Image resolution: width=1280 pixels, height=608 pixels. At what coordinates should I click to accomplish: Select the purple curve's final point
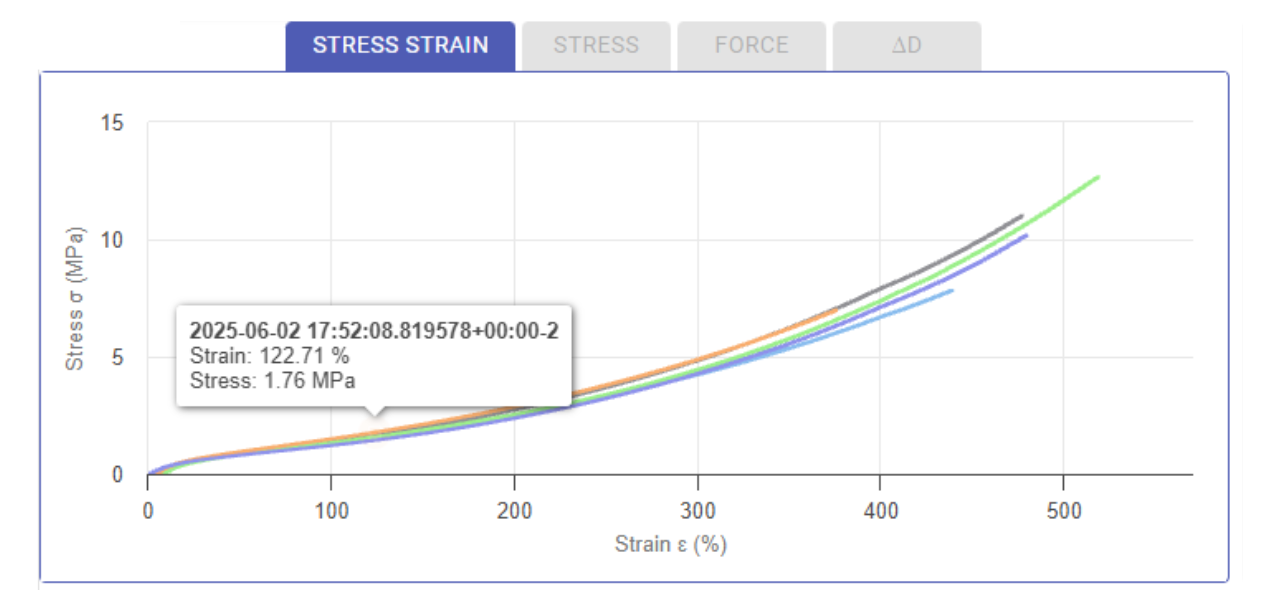point(1026,236)
